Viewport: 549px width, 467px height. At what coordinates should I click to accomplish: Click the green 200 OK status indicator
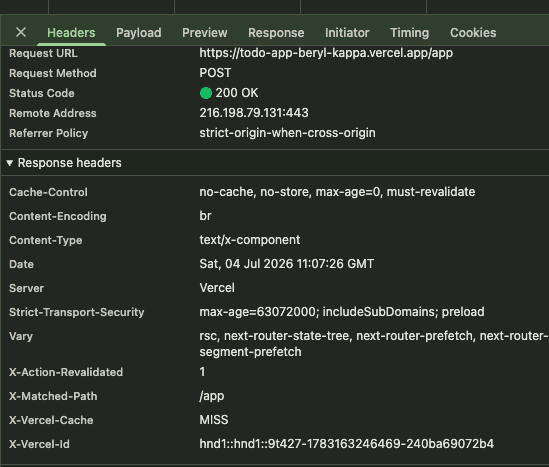pos(206,93)
